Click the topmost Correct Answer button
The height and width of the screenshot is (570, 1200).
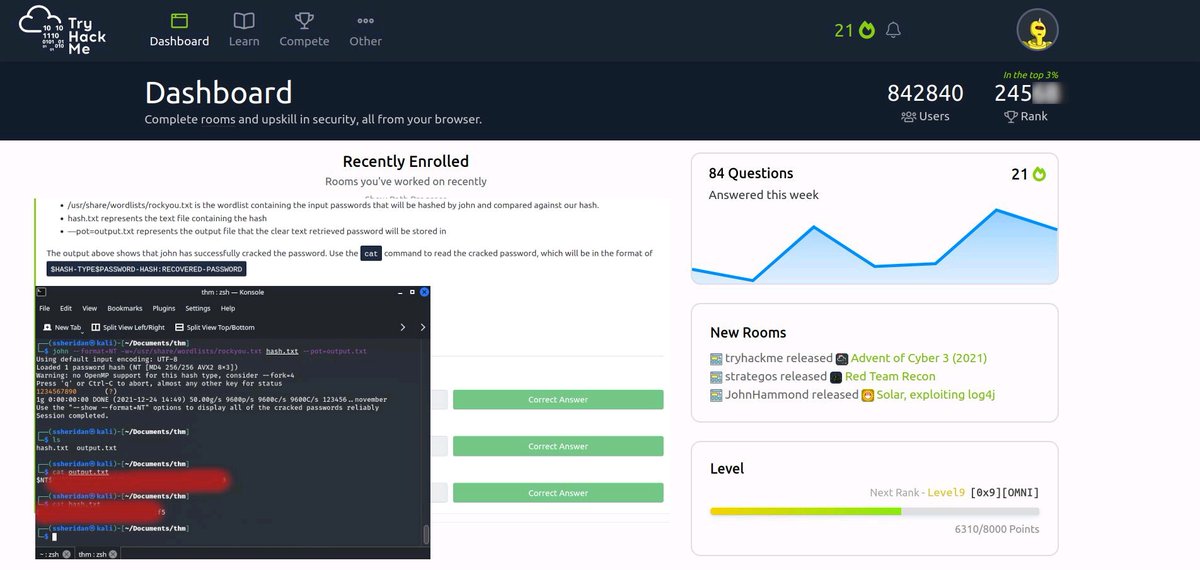click(x=558, y=400)
